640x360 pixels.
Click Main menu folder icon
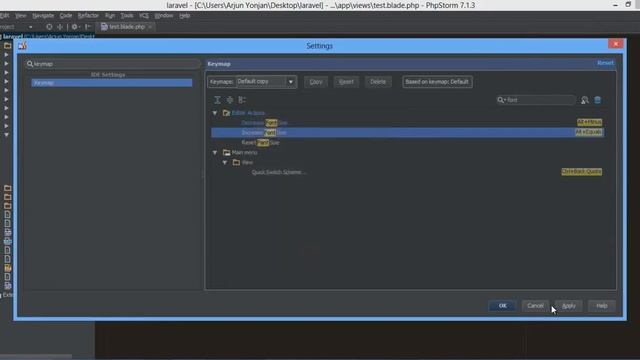pos(226,152)
